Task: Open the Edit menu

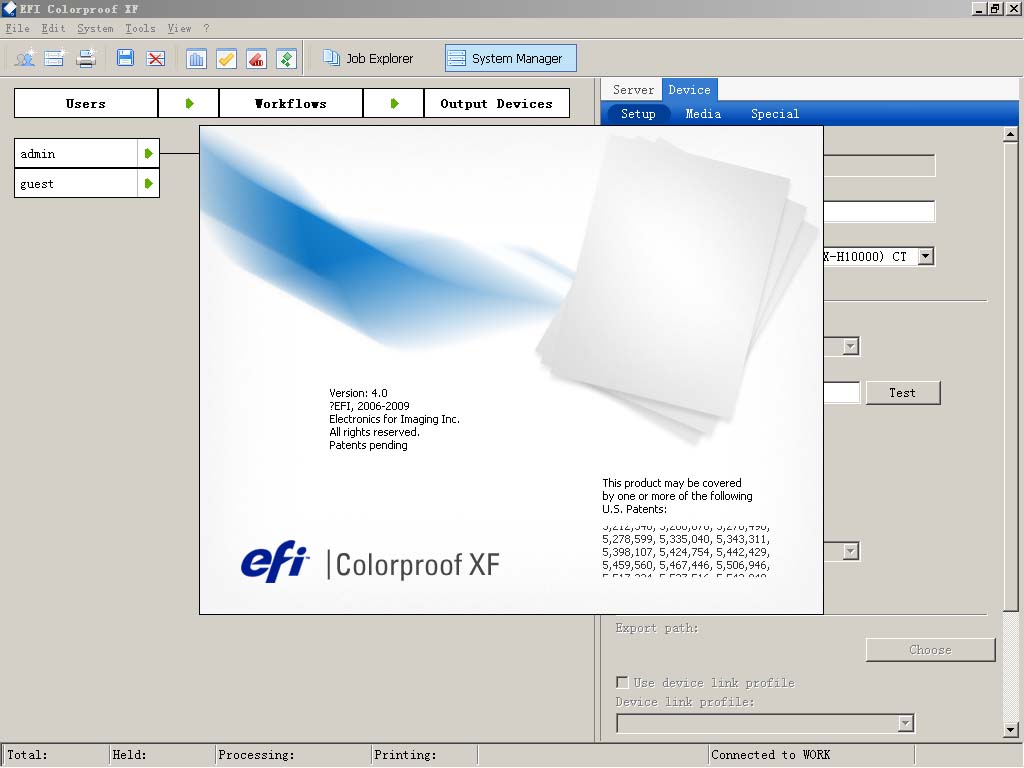Action: click(x=53, y=28)
